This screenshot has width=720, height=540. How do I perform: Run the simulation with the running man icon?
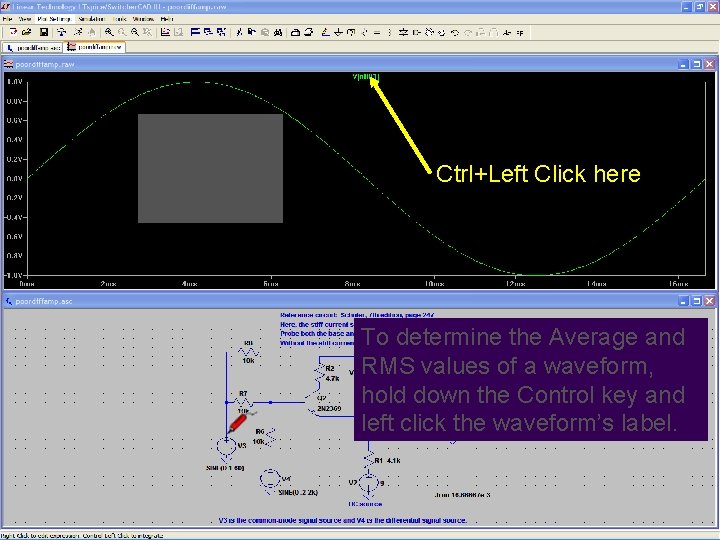tap(78, 32)
